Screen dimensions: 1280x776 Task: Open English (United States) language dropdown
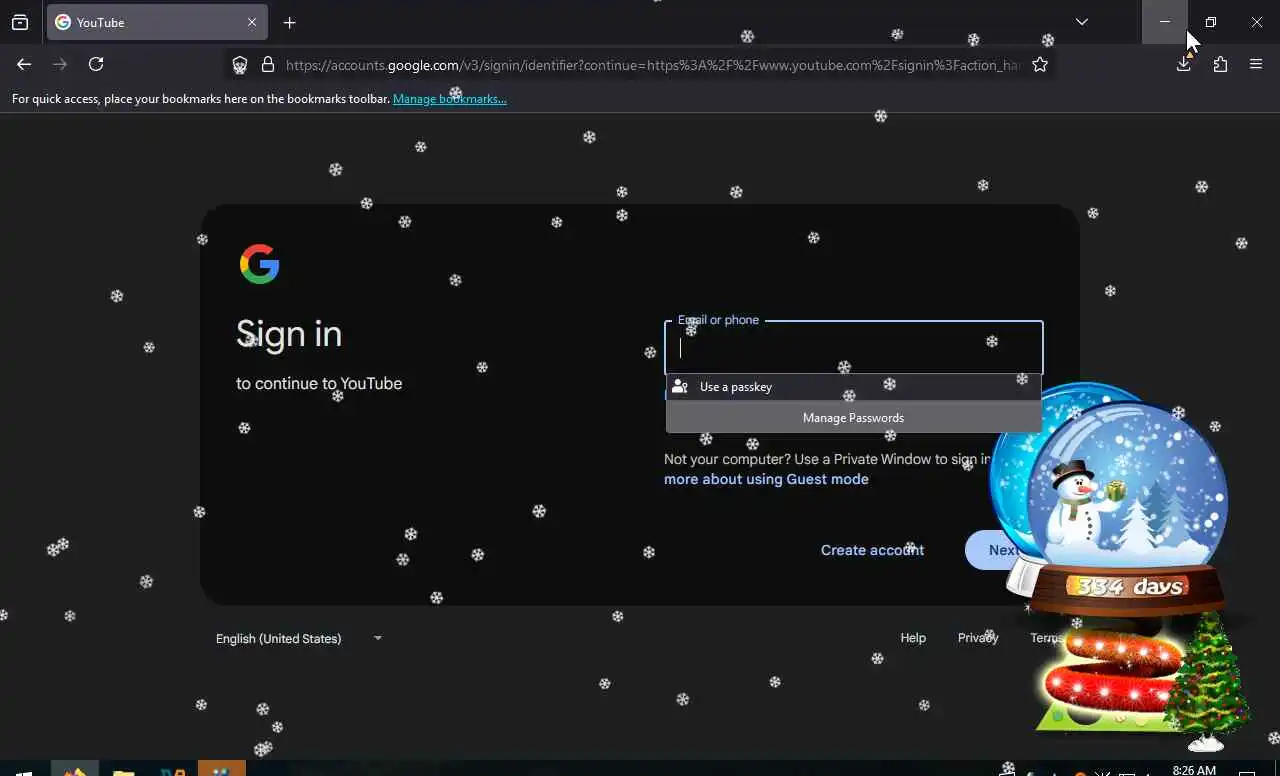click(300, 638)
